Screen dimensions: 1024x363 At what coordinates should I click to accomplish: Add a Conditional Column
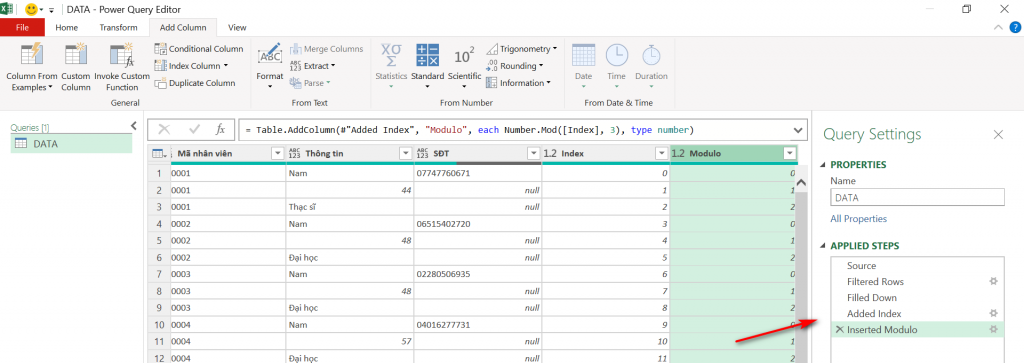pyautogui.click(x=199, y=49)
